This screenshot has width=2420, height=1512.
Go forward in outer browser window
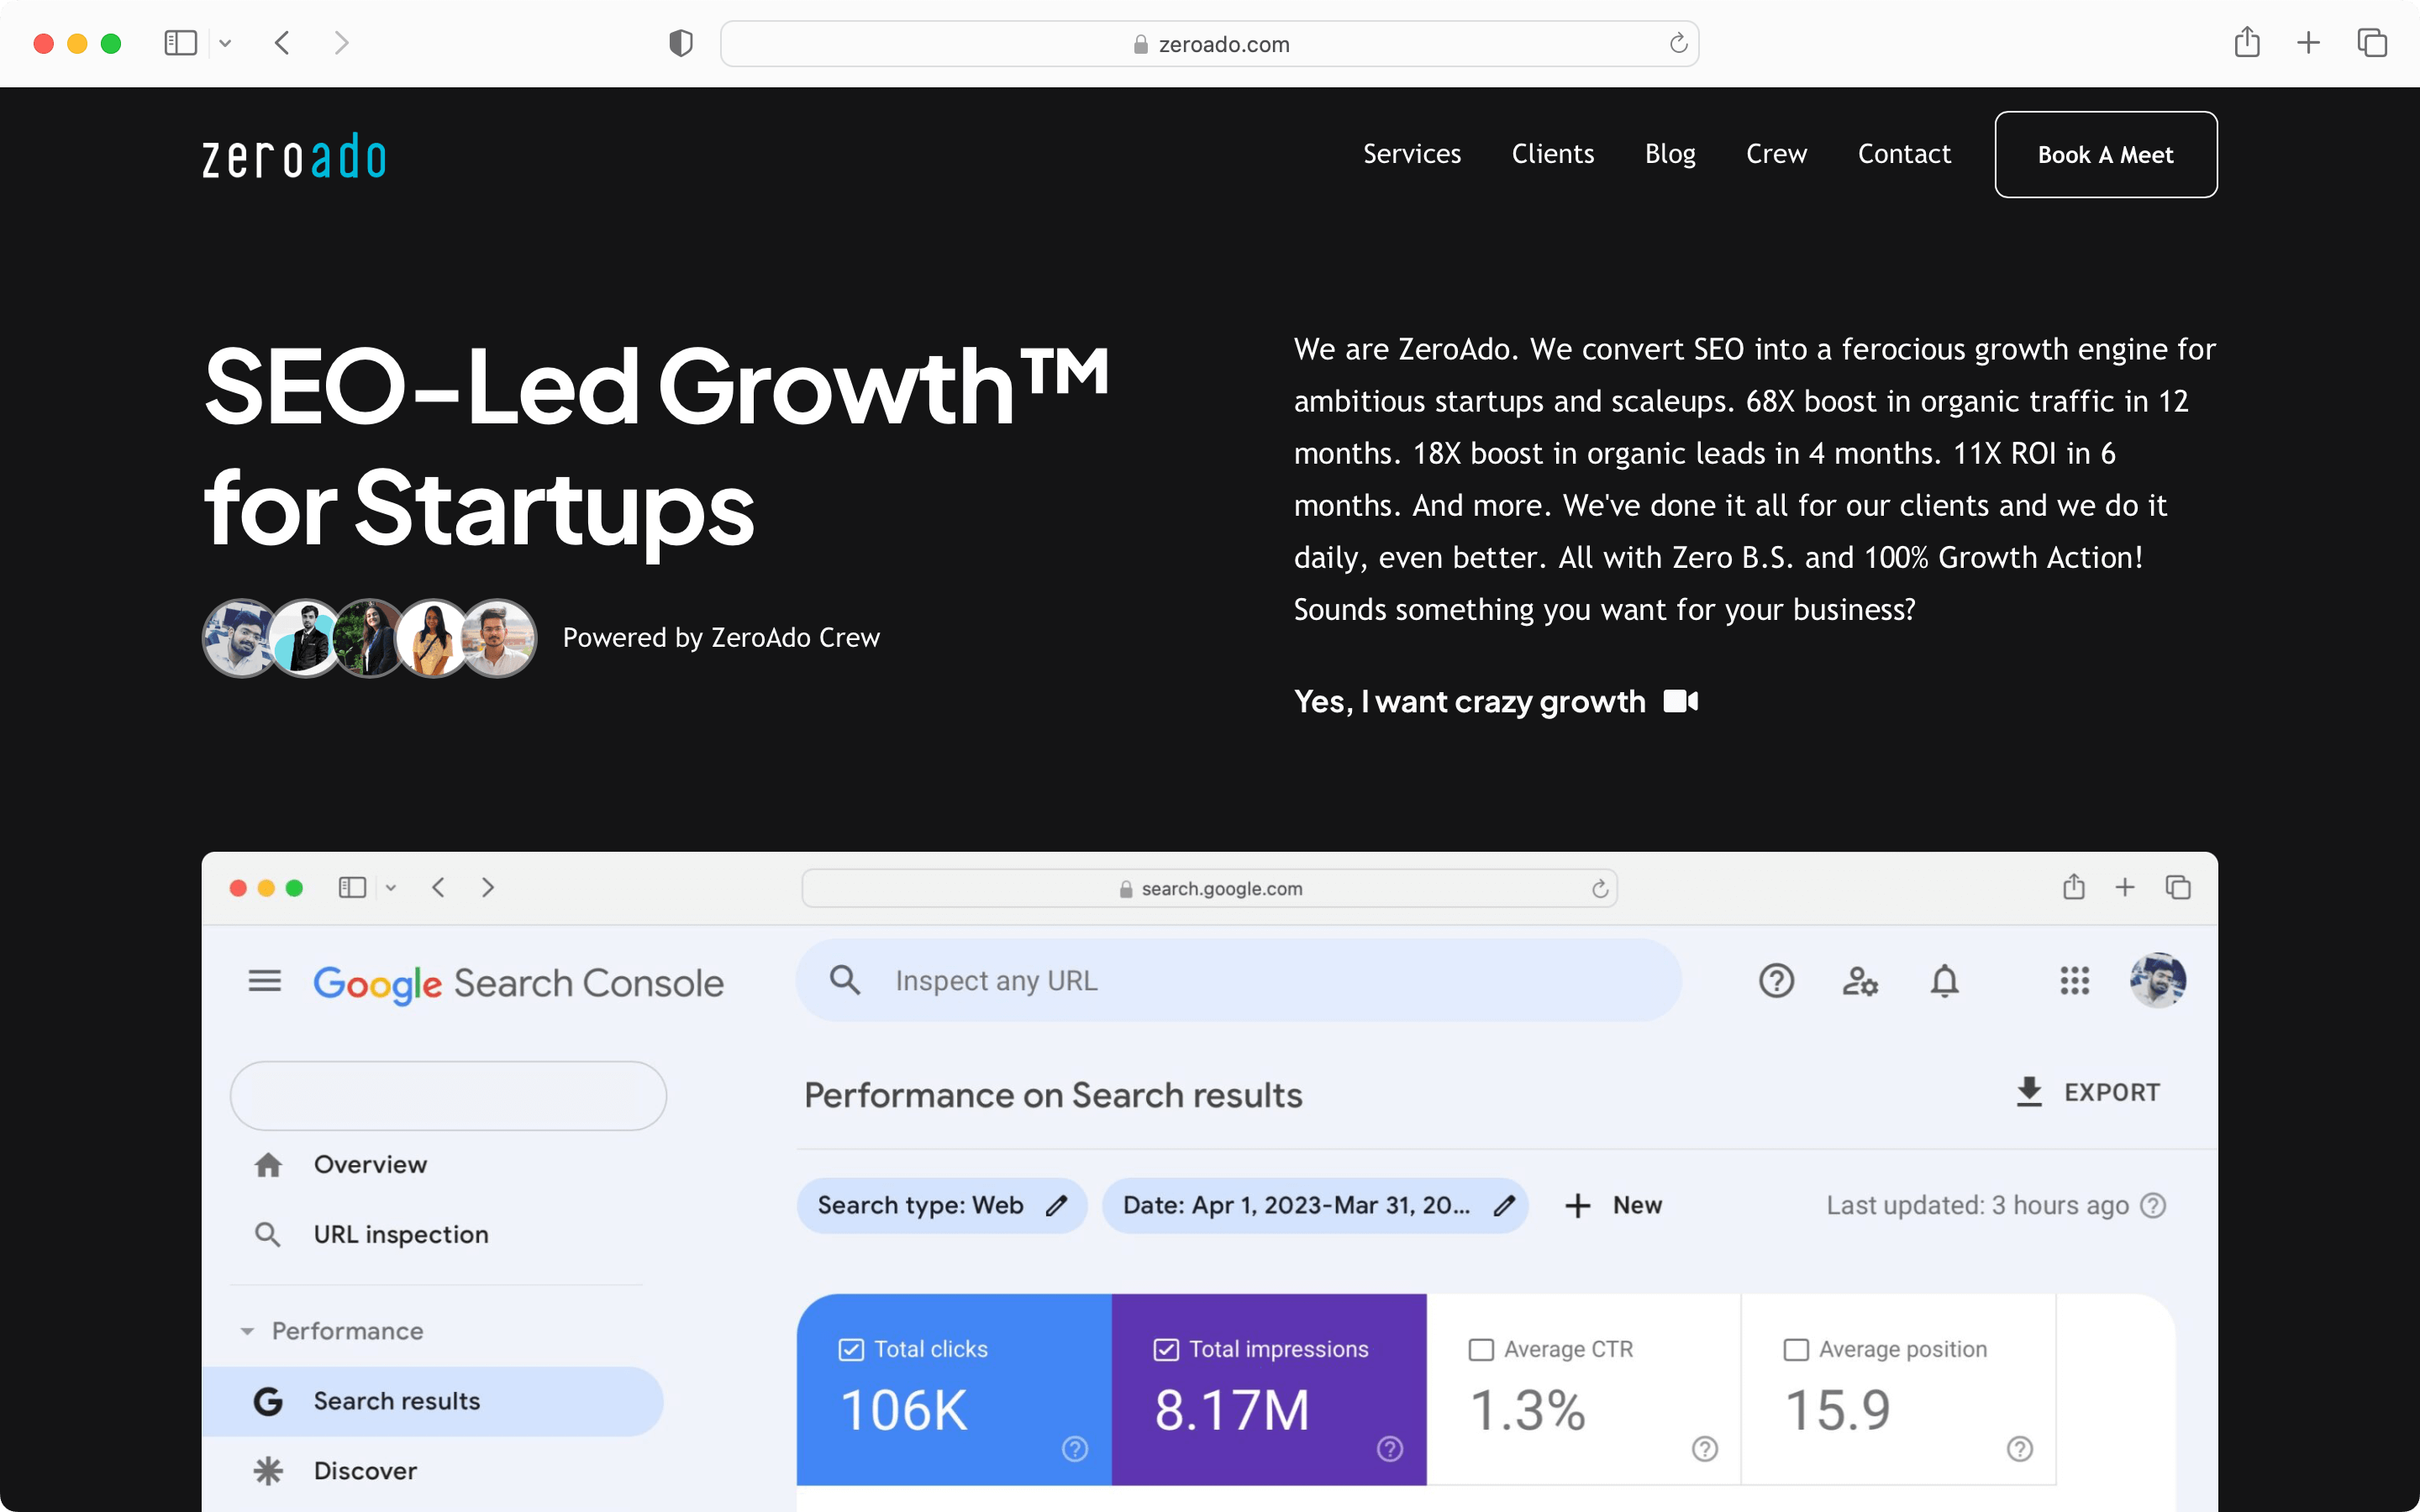pos(341,43)
